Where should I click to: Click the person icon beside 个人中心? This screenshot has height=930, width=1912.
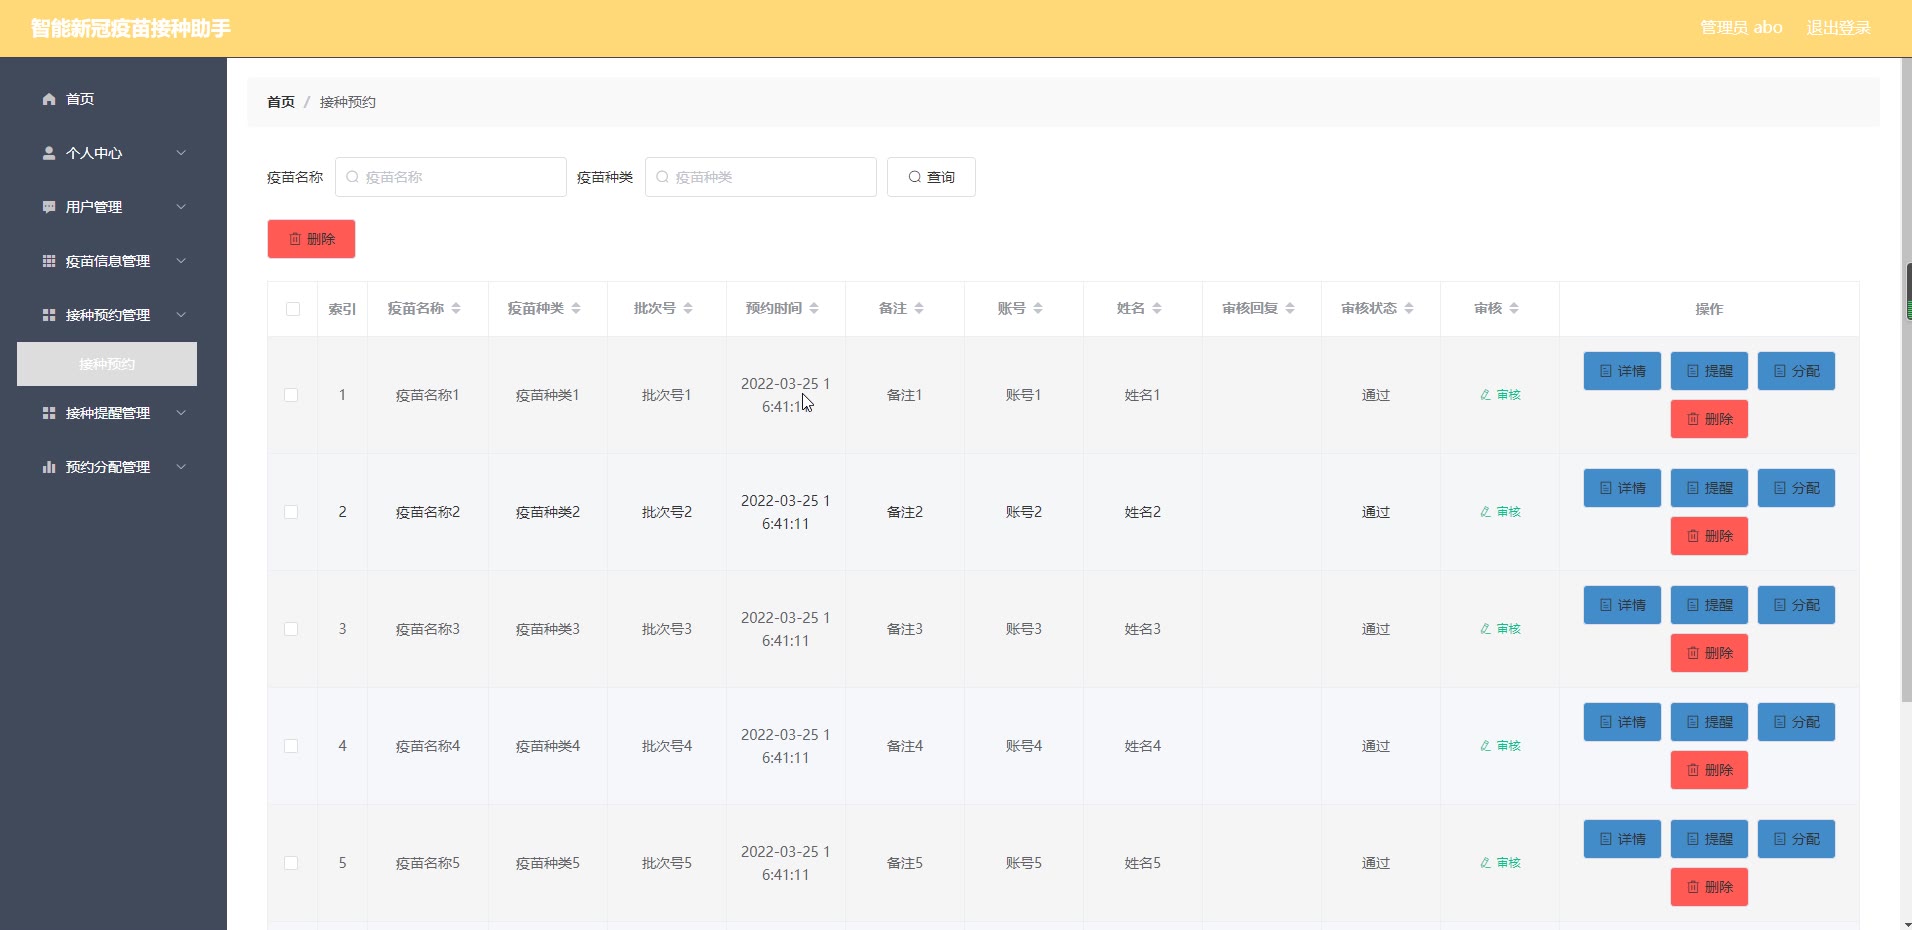click(49, 153)
